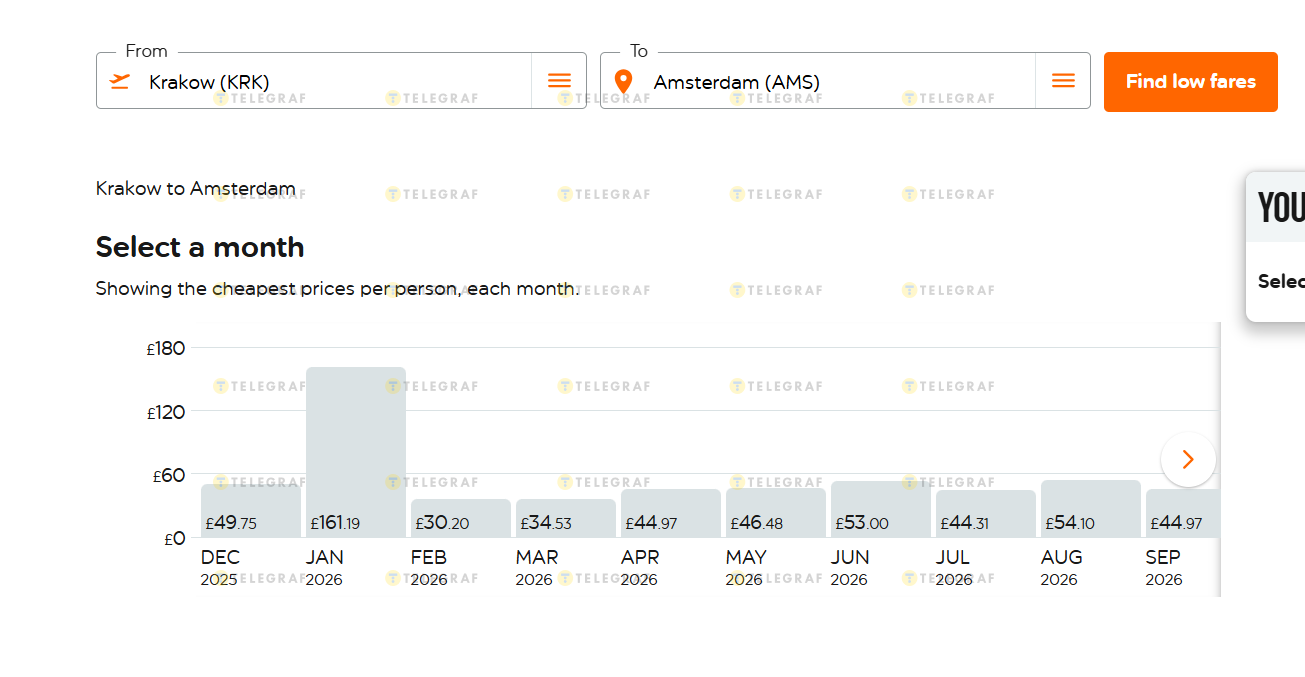Open the departure airport list menu icon
Image resolution: width=1305 pixels, height=677 pixels.
pos(559,81)
